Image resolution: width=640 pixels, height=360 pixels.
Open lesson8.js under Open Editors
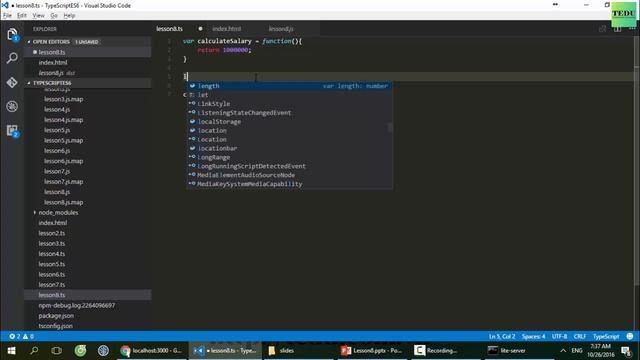tap(88, 73)
